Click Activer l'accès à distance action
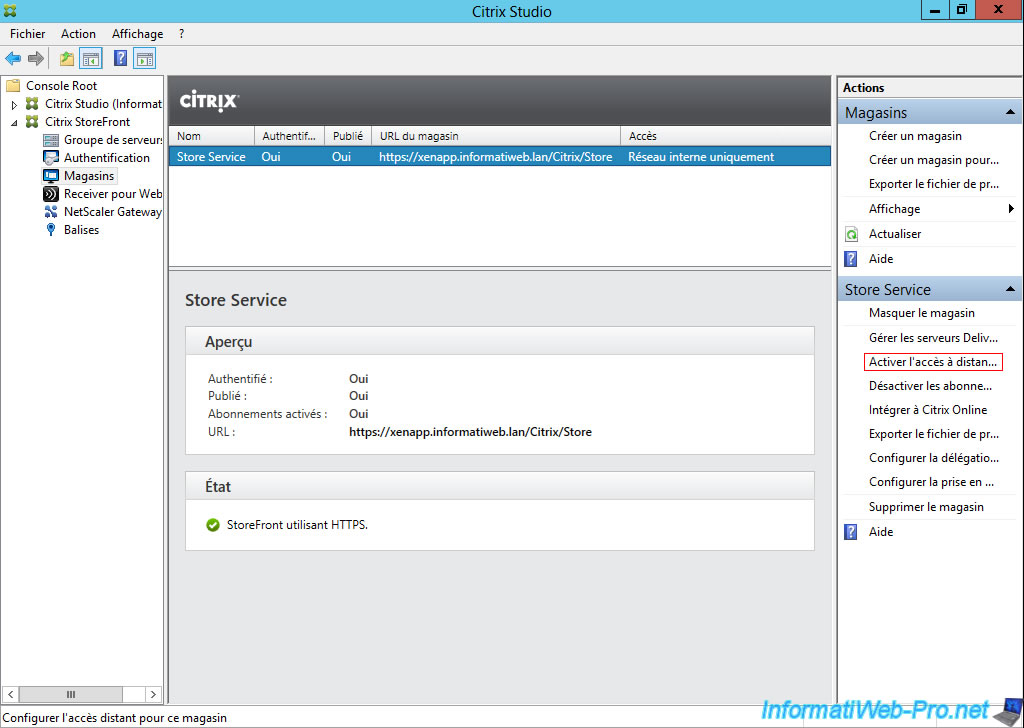This screenshot has width=1024, height=728. pos(933,361)
